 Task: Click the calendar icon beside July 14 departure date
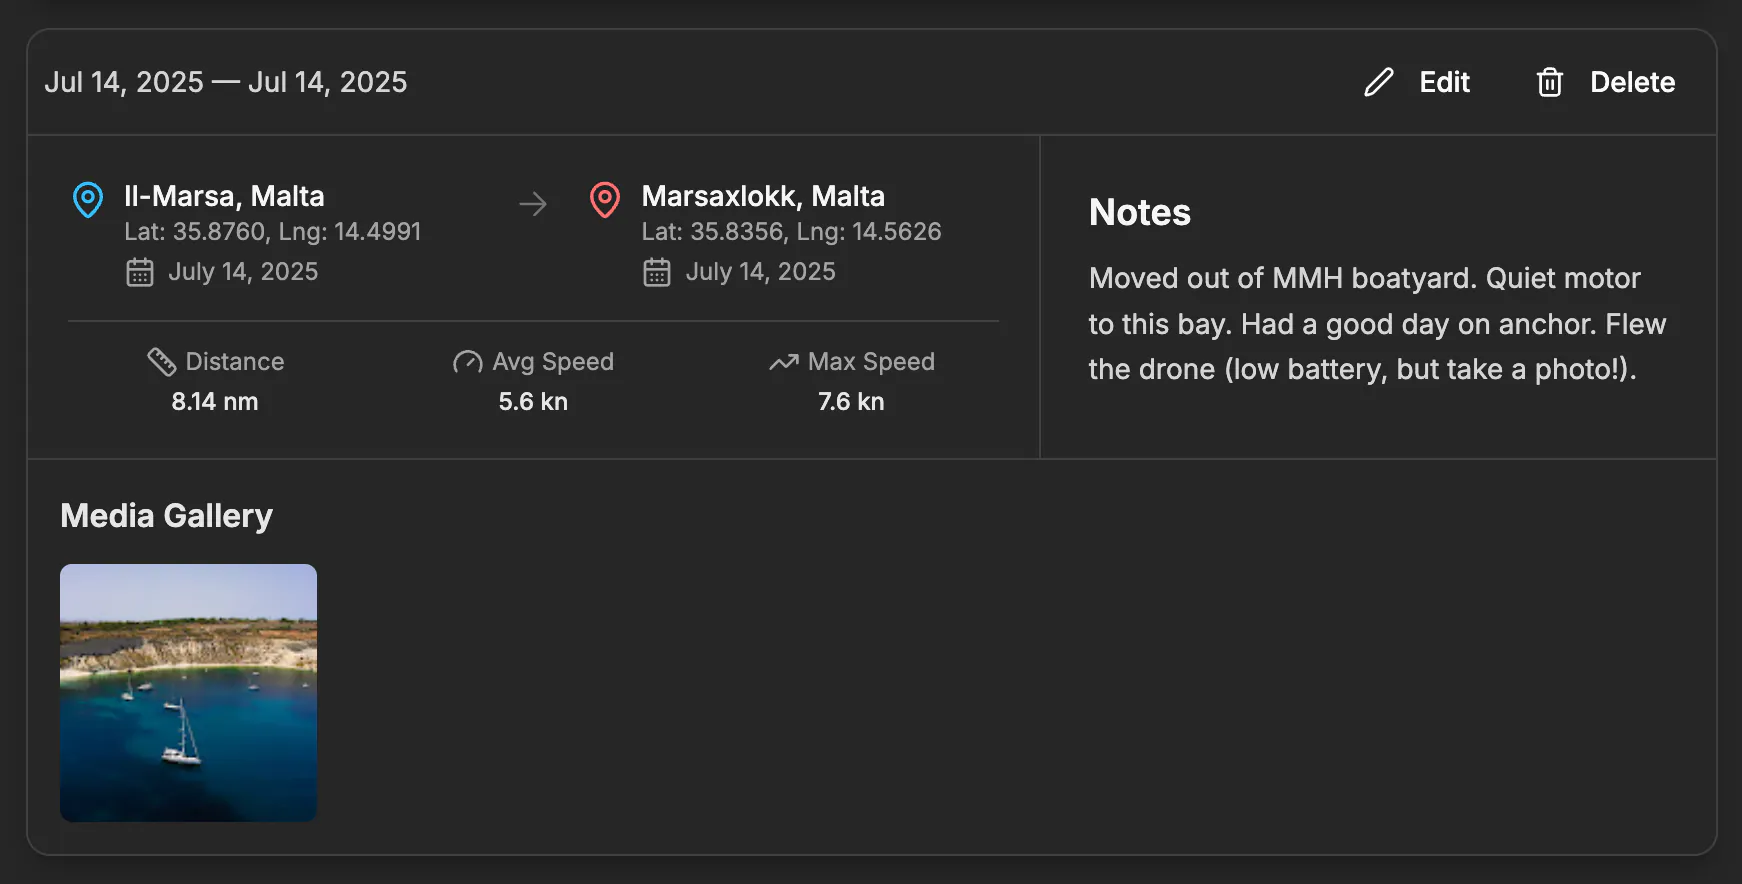[140, 271]
